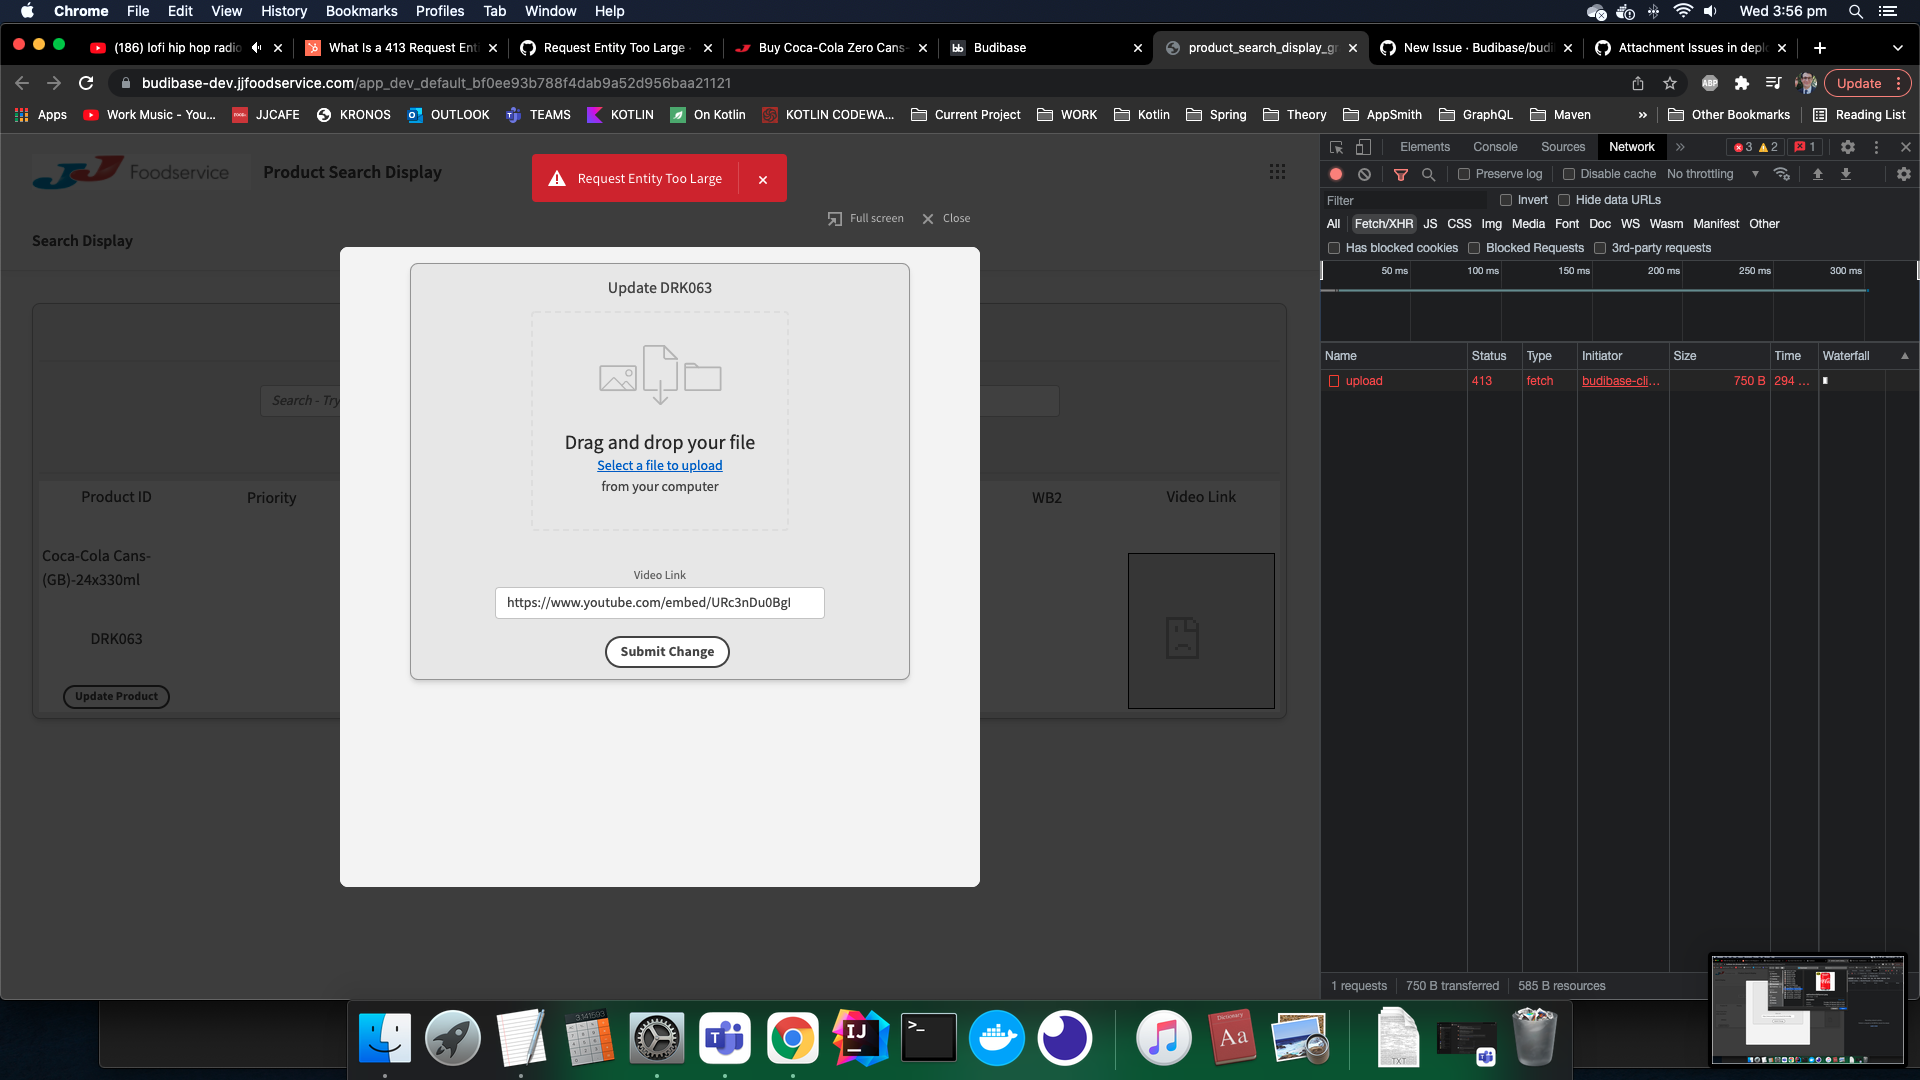Click the Video Link URL input field

660,603
